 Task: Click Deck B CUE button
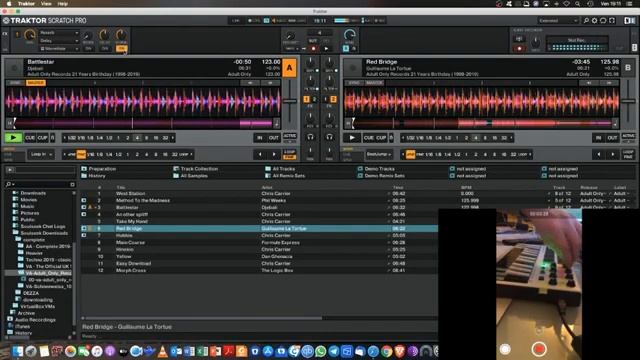pyautogui.click(x=369, y=138)
